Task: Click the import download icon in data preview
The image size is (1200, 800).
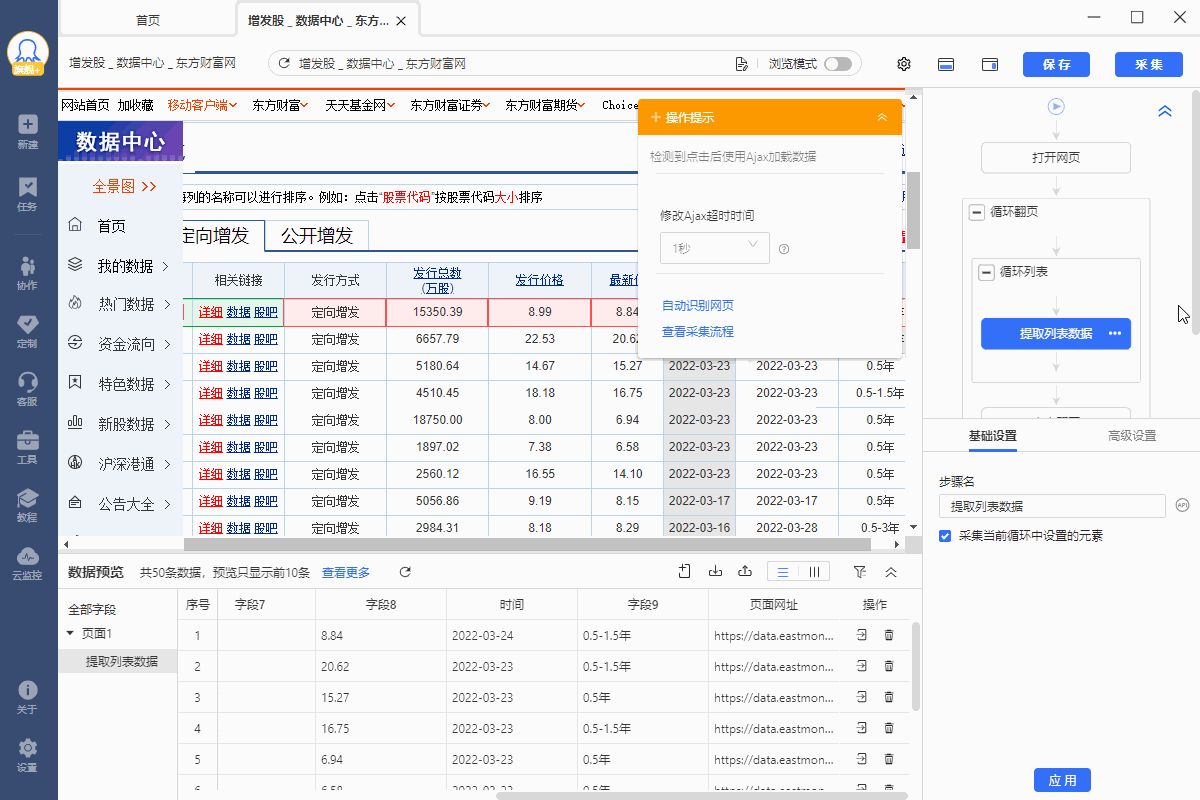Action: tap(715, 572)
